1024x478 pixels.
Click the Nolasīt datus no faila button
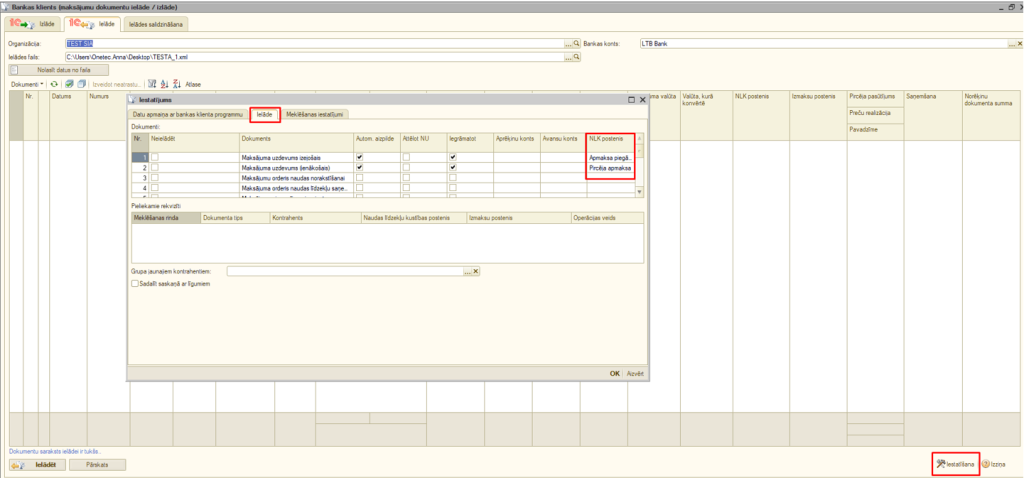tap(64, 70)
